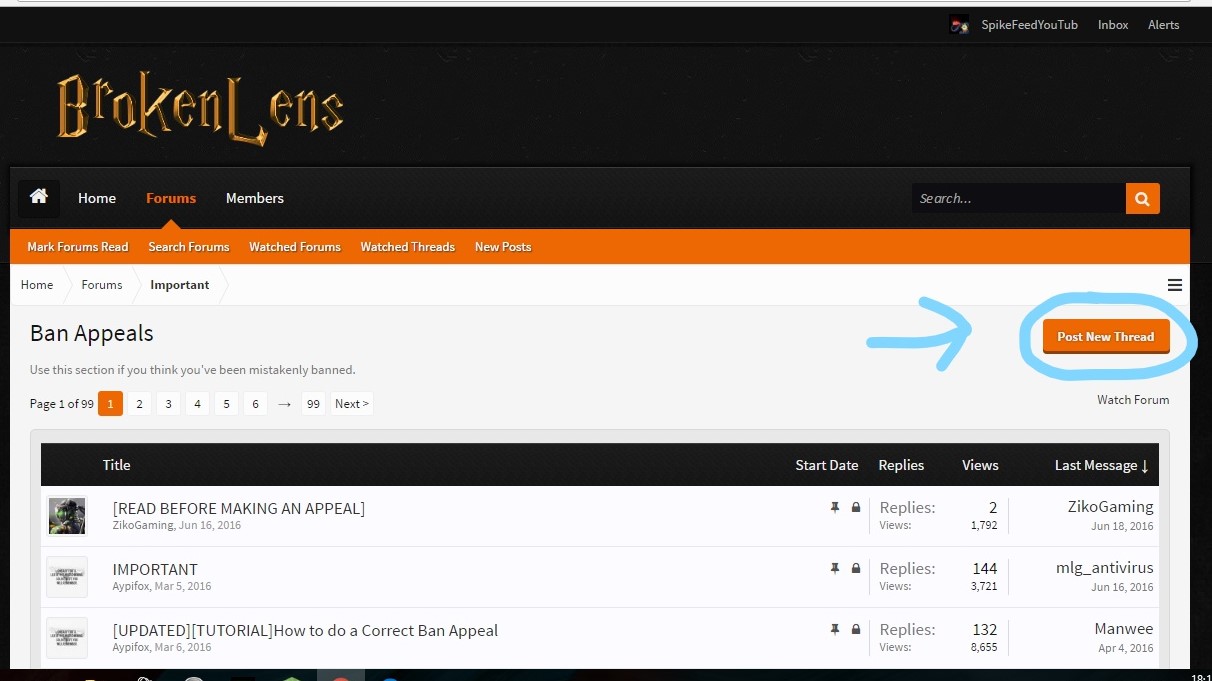Viewport: 1212px width, 681px height.
Task: Click the Apr 4, 2016 last message date
Action: click(1126, 648)
